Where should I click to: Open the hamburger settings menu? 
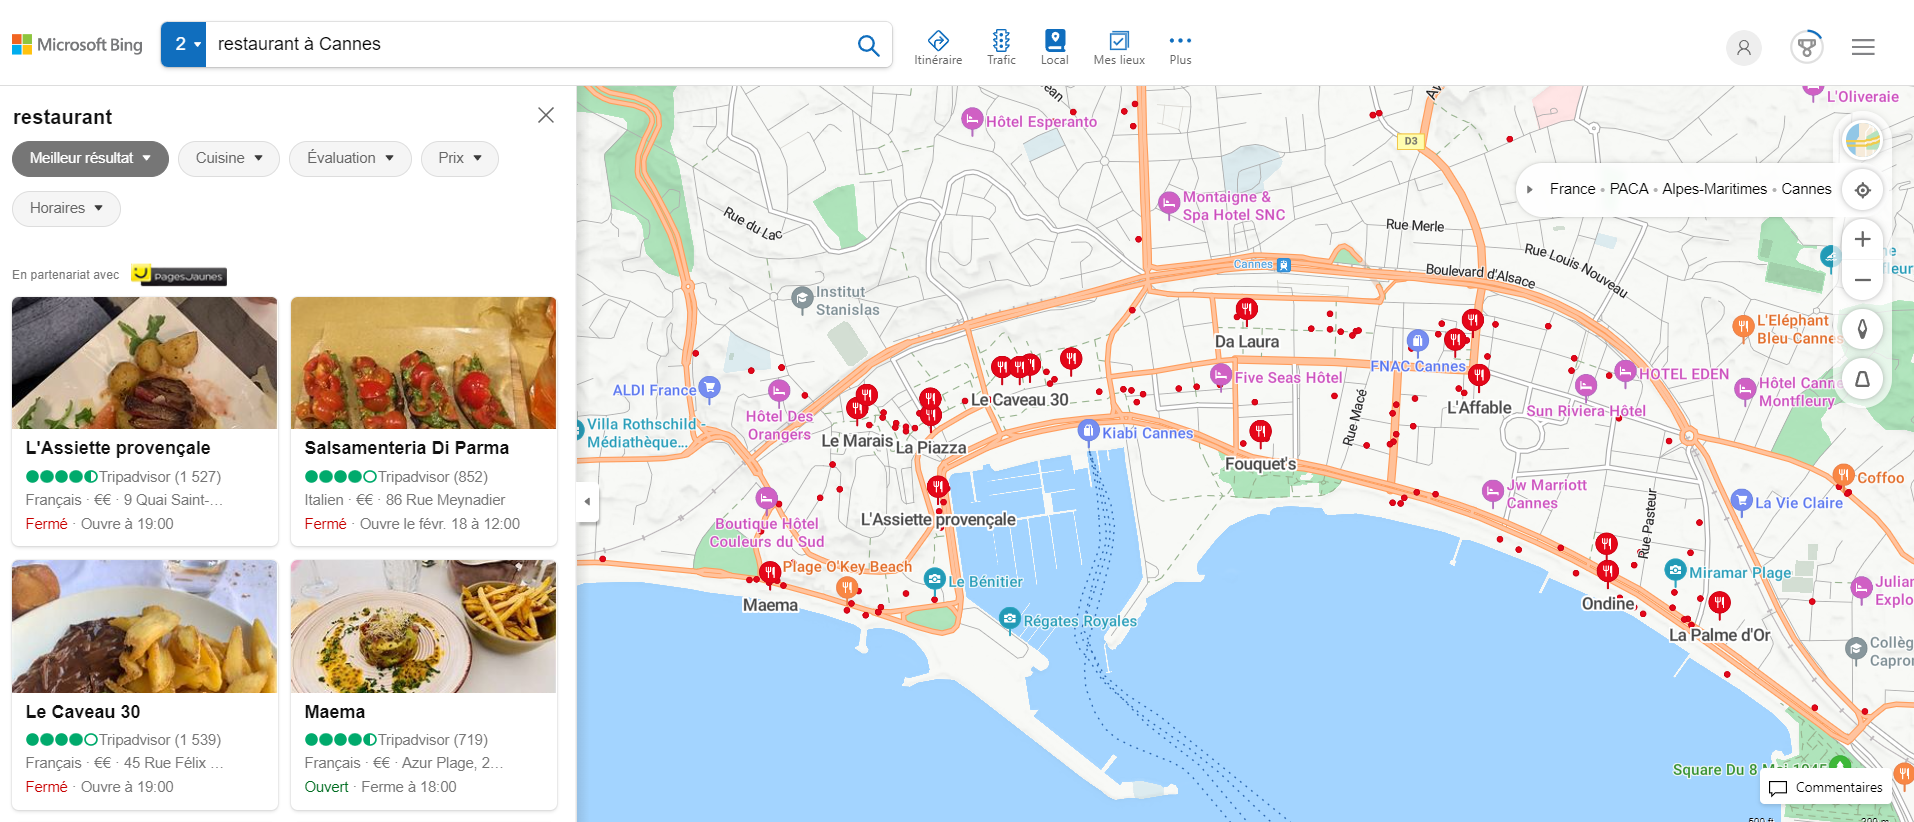(1862, 47)
